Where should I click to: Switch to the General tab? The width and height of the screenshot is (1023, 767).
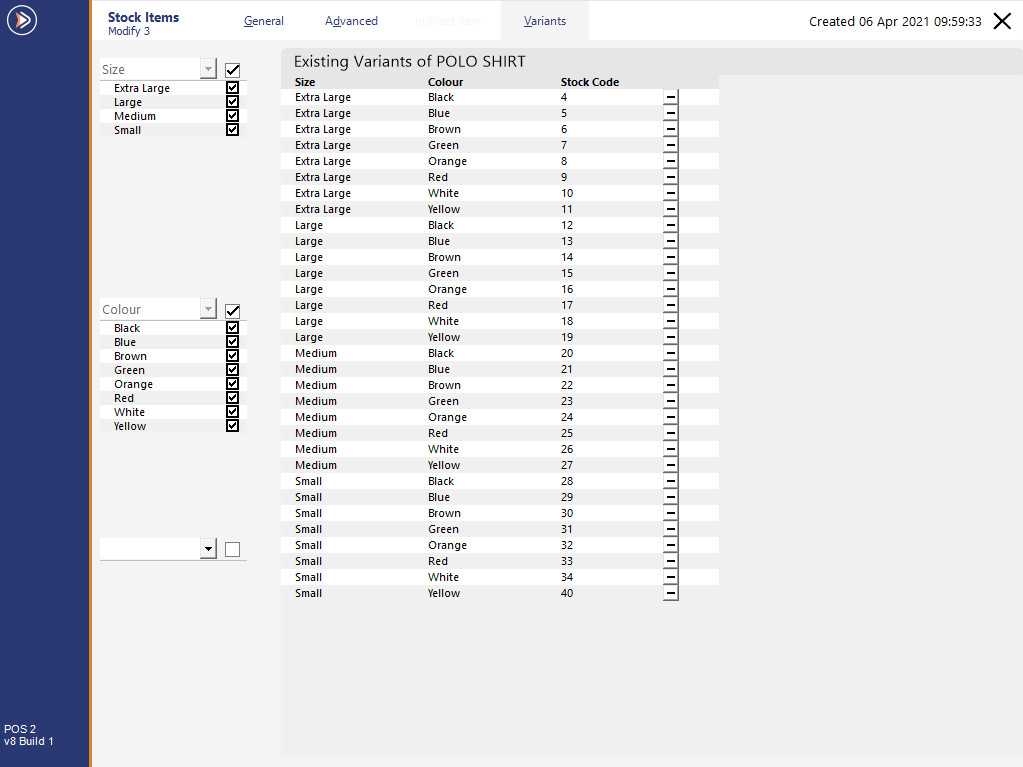[263, 20]
